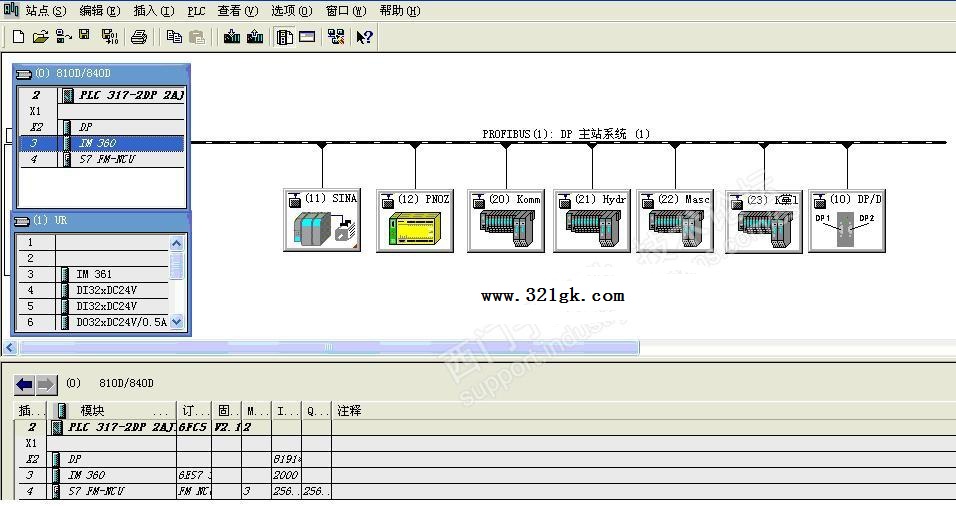
Task: Click the Save floppy disk icon
Action: tap(85, 35)
